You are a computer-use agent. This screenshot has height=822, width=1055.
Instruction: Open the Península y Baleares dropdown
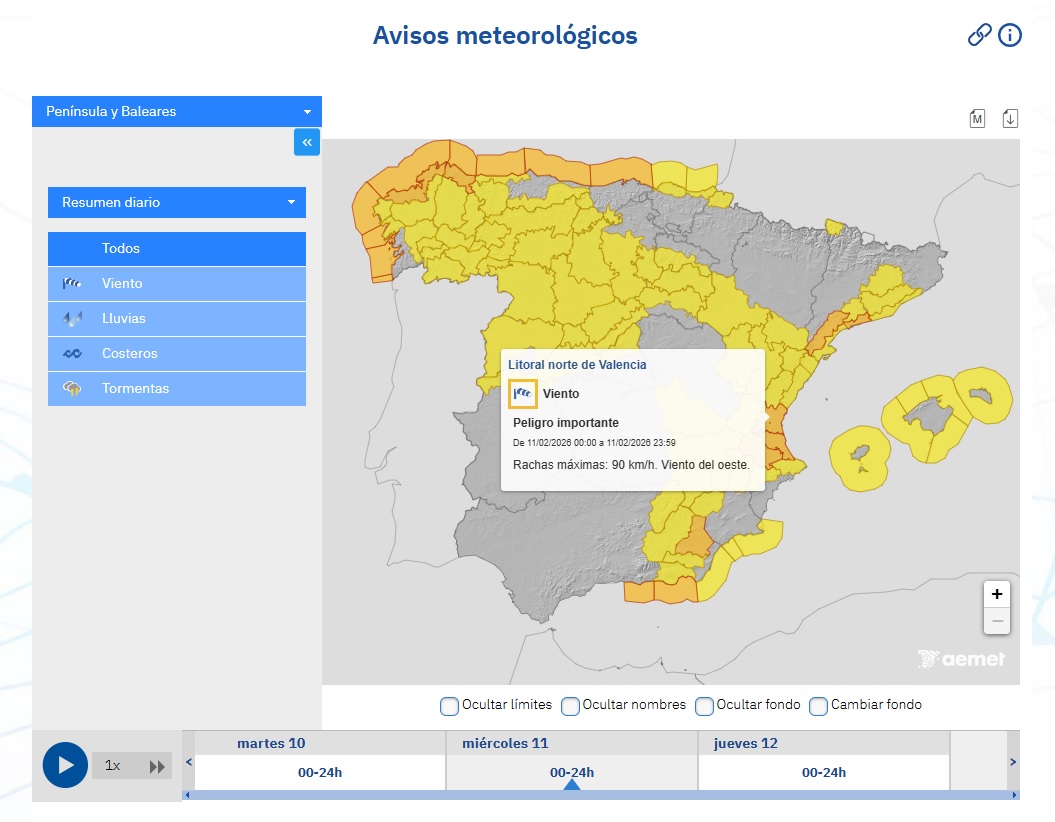pyautogui.click(x=177, y=112)
